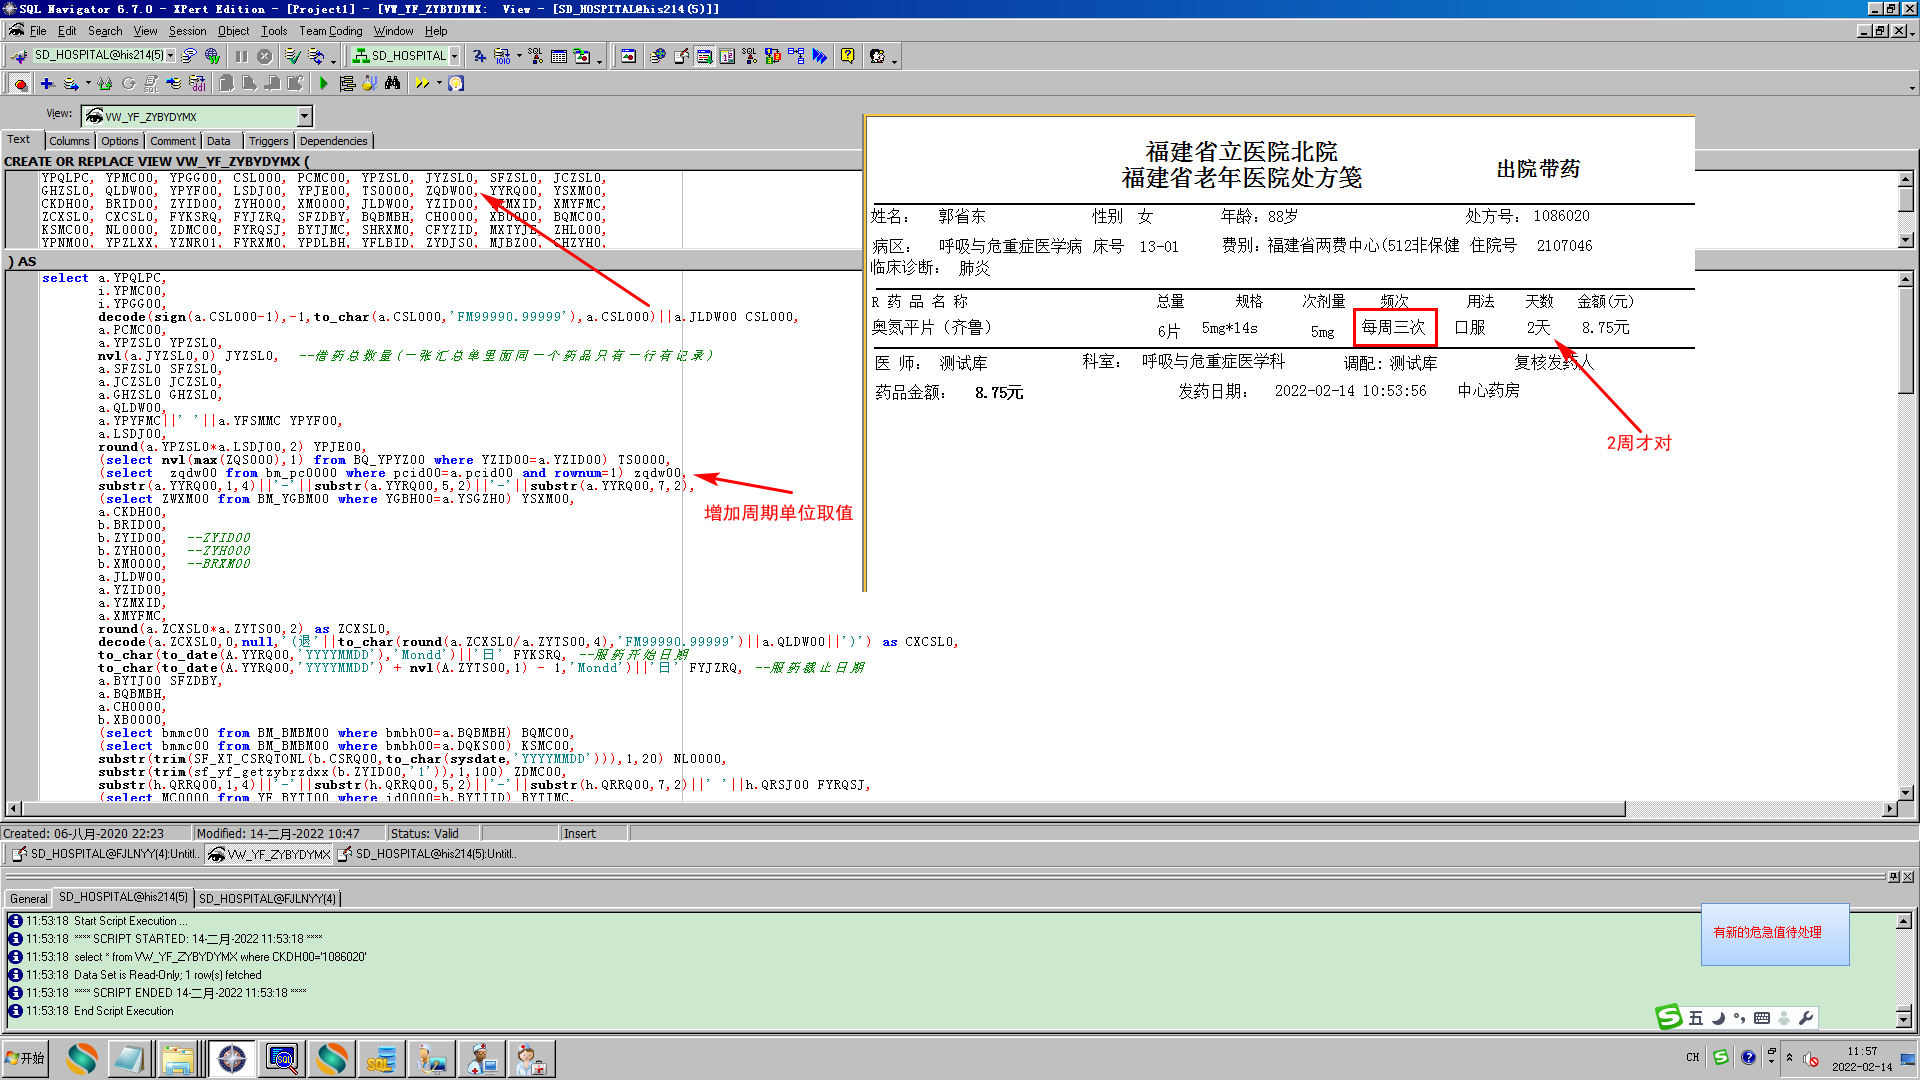Expand the SD_HOSPITAL schema dropdown
This screenshot has width=1920, height=1080.
(454, 56)
